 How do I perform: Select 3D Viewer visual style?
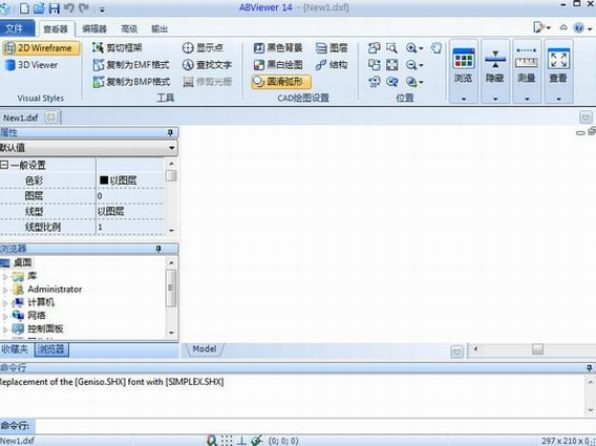click(x=31, y=65)
